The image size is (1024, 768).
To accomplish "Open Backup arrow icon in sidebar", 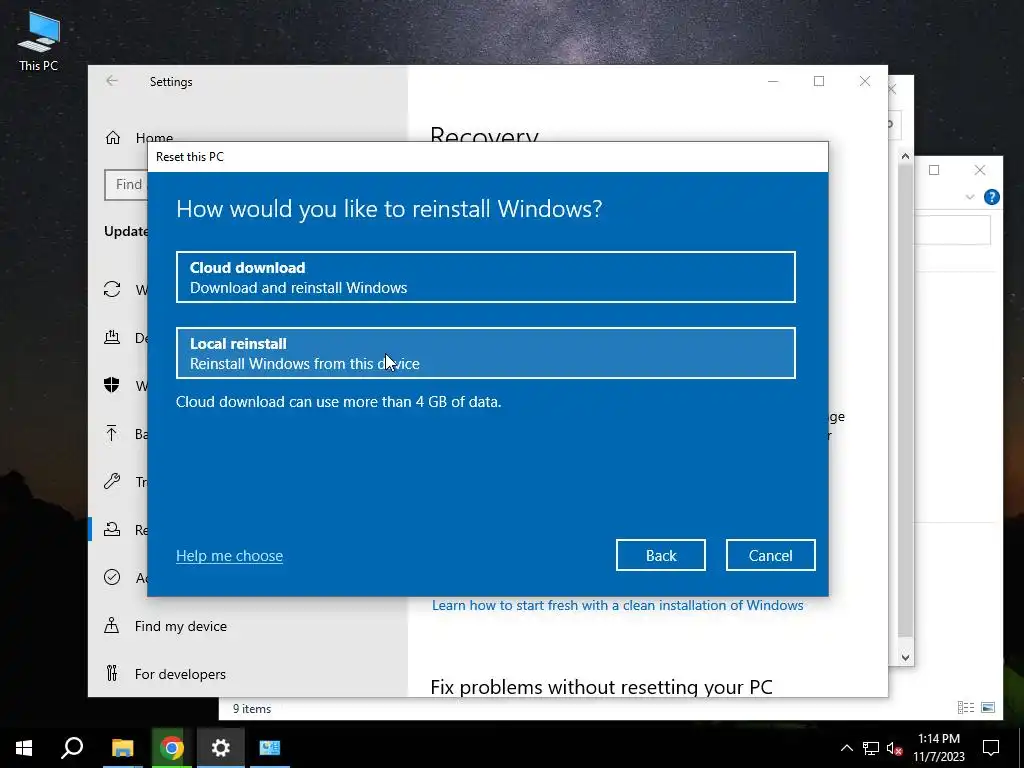I will tap(112, 434).
